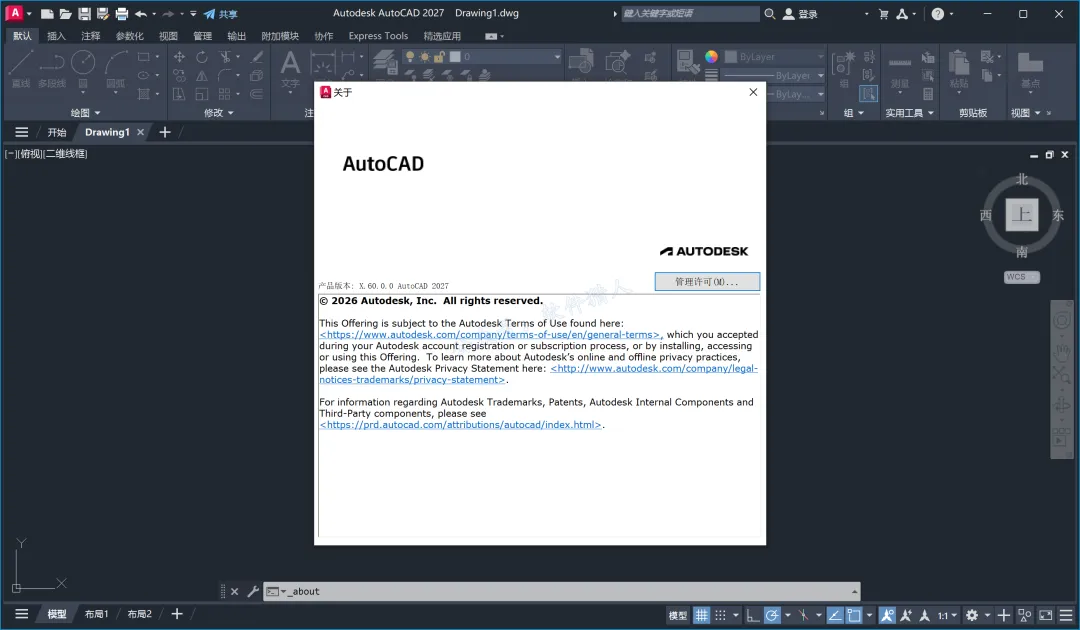Click the search magnifier icon in title bar
The width and height of the screenshot is (1080, 630).
coord(769,14)
